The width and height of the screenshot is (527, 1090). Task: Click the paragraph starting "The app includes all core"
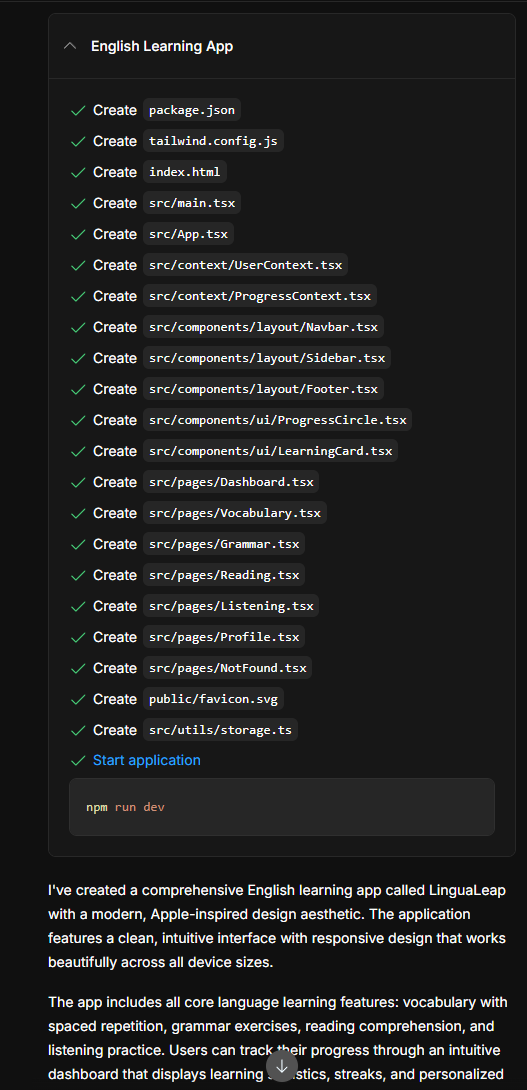(x=278, y=1037)
